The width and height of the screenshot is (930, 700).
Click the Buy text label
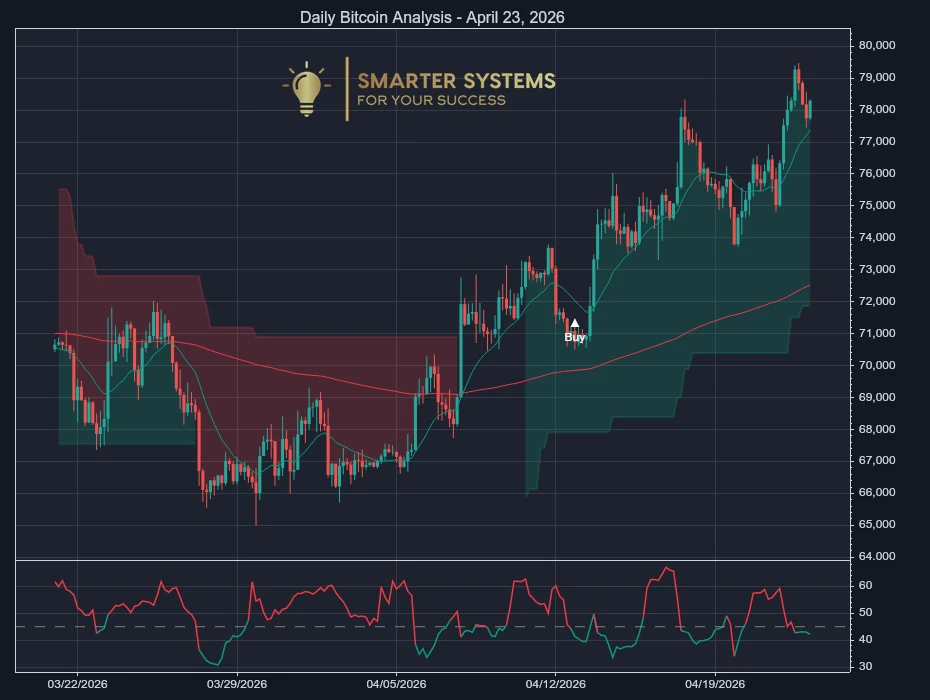(574, 338)
